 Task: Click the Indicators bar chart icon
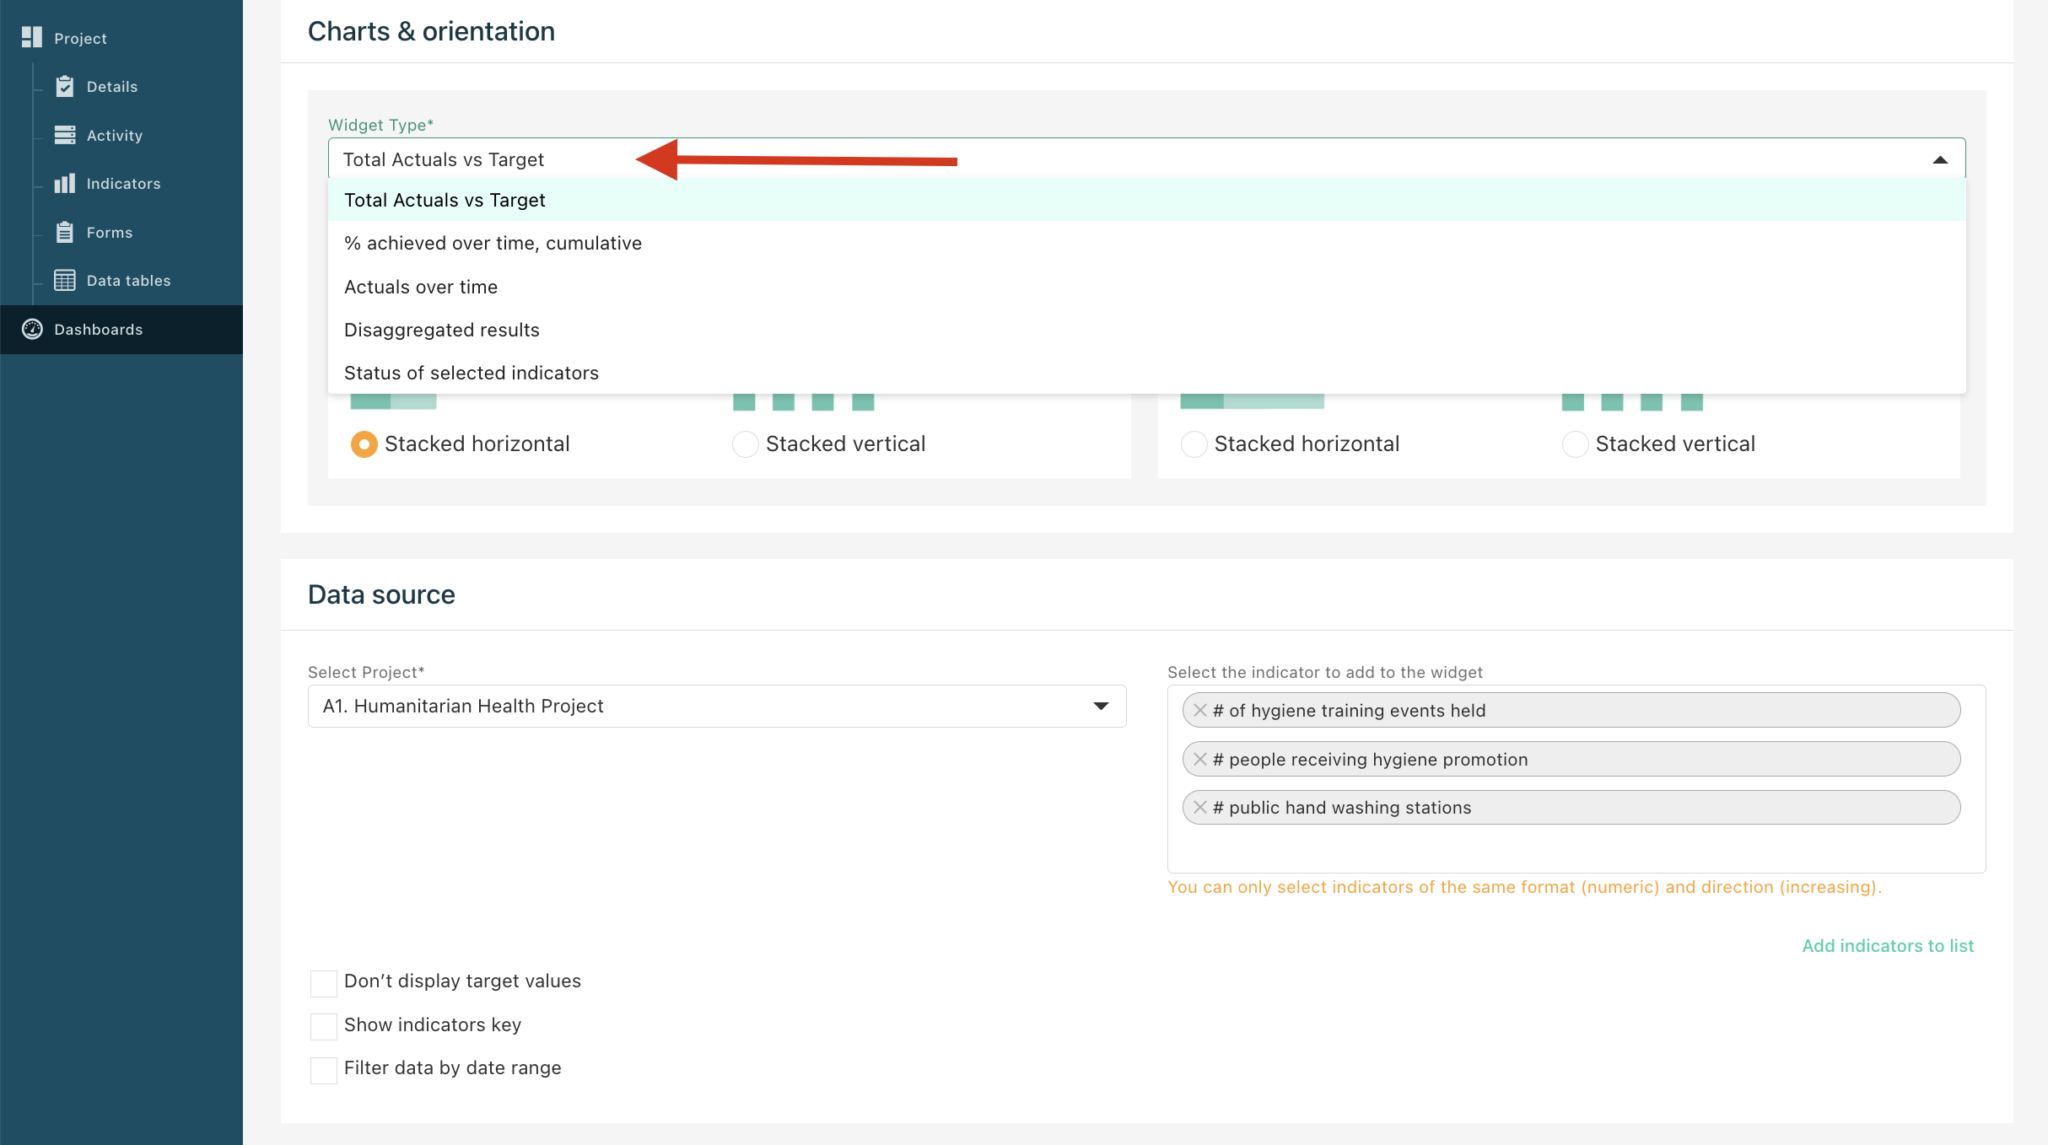pyautogui.click(x=65, y=183)
